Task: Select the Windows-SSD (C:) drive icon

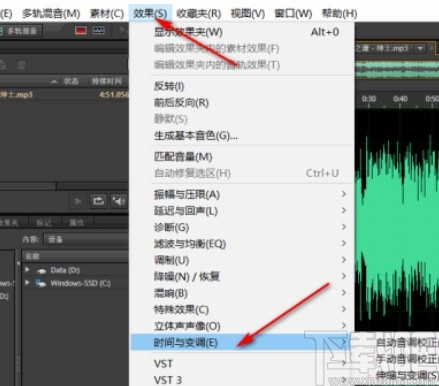Action: pos(41,284)
